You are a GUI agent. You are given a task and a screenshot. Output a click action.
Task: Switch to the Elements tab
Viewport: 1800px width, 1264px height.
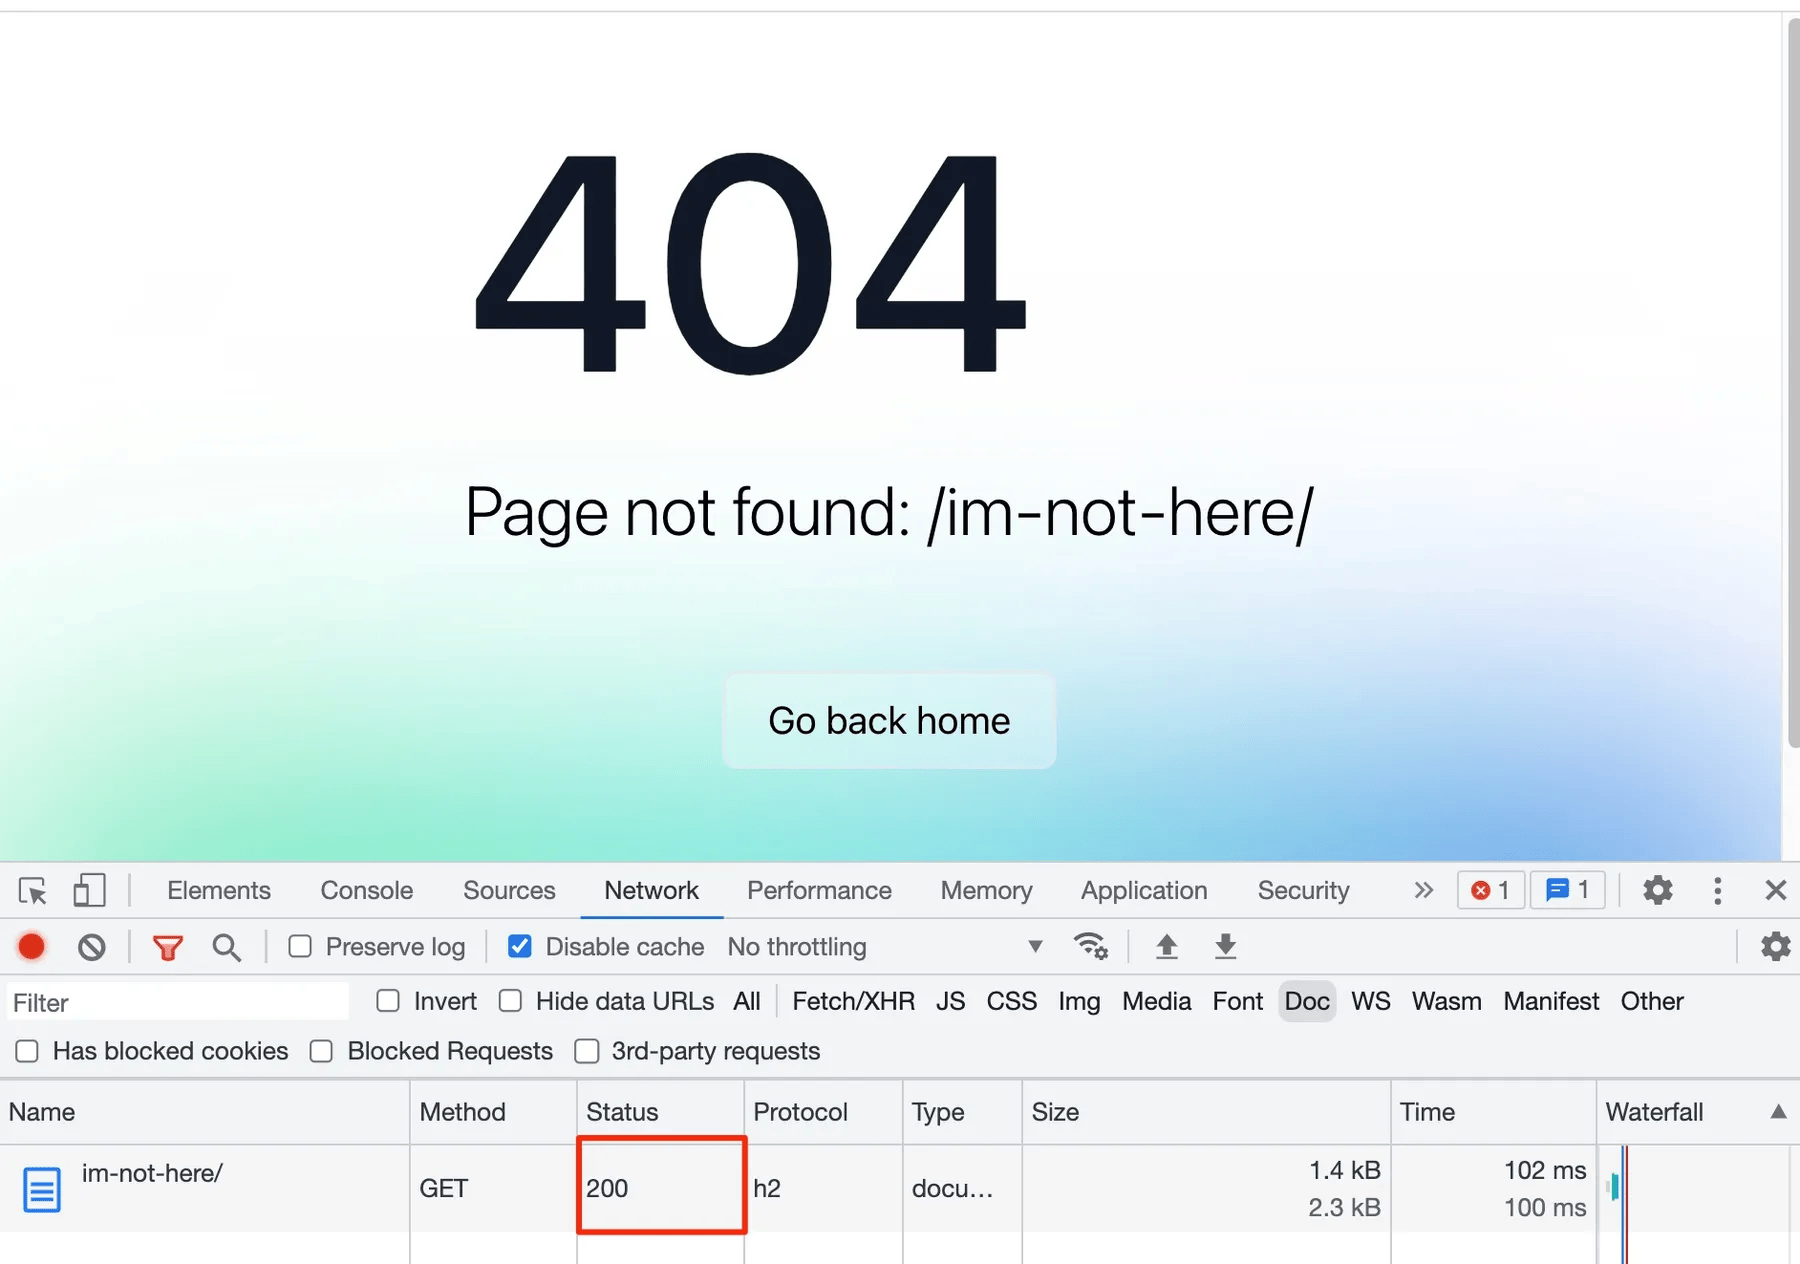click(x=219, y=890)
